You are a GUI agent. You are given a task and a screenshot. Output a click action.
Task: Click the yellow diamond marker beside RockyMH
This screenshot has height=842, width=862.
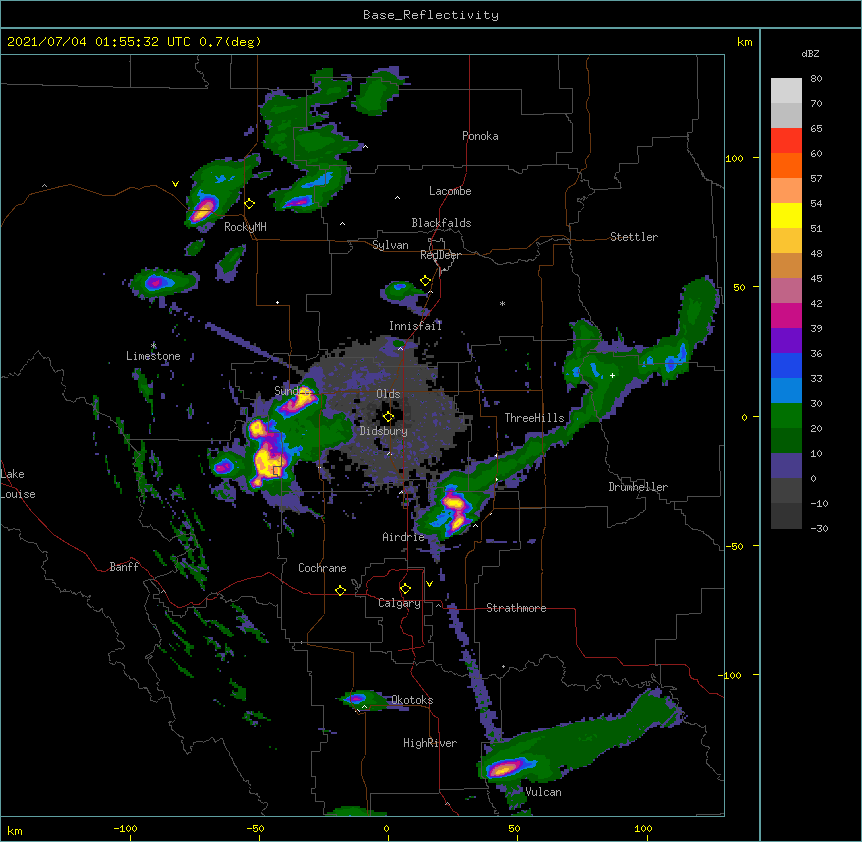pos(250,204)
